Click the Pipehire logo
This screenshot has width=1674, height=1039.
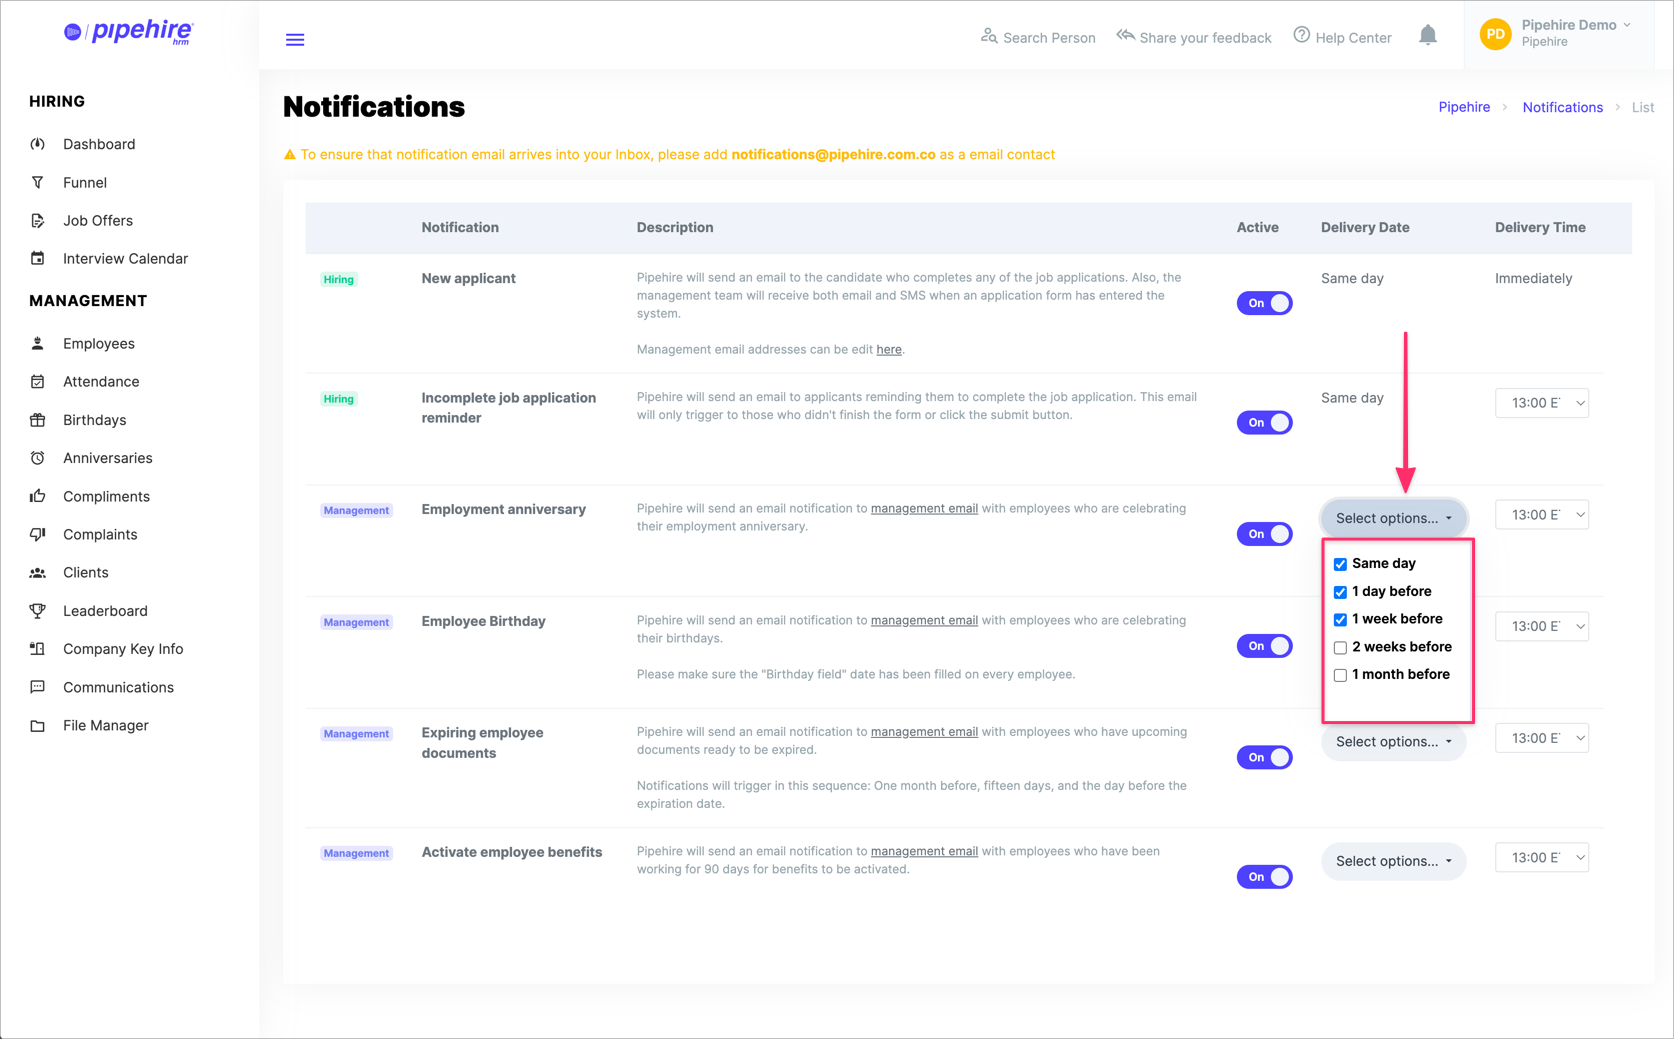click(128, 32)
